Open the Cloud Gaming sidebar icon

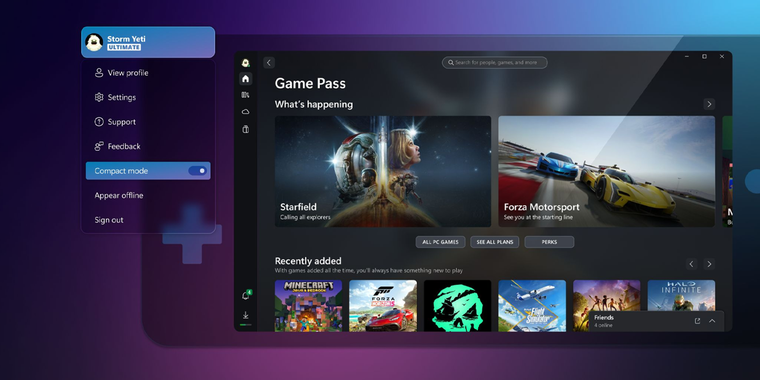246,112
